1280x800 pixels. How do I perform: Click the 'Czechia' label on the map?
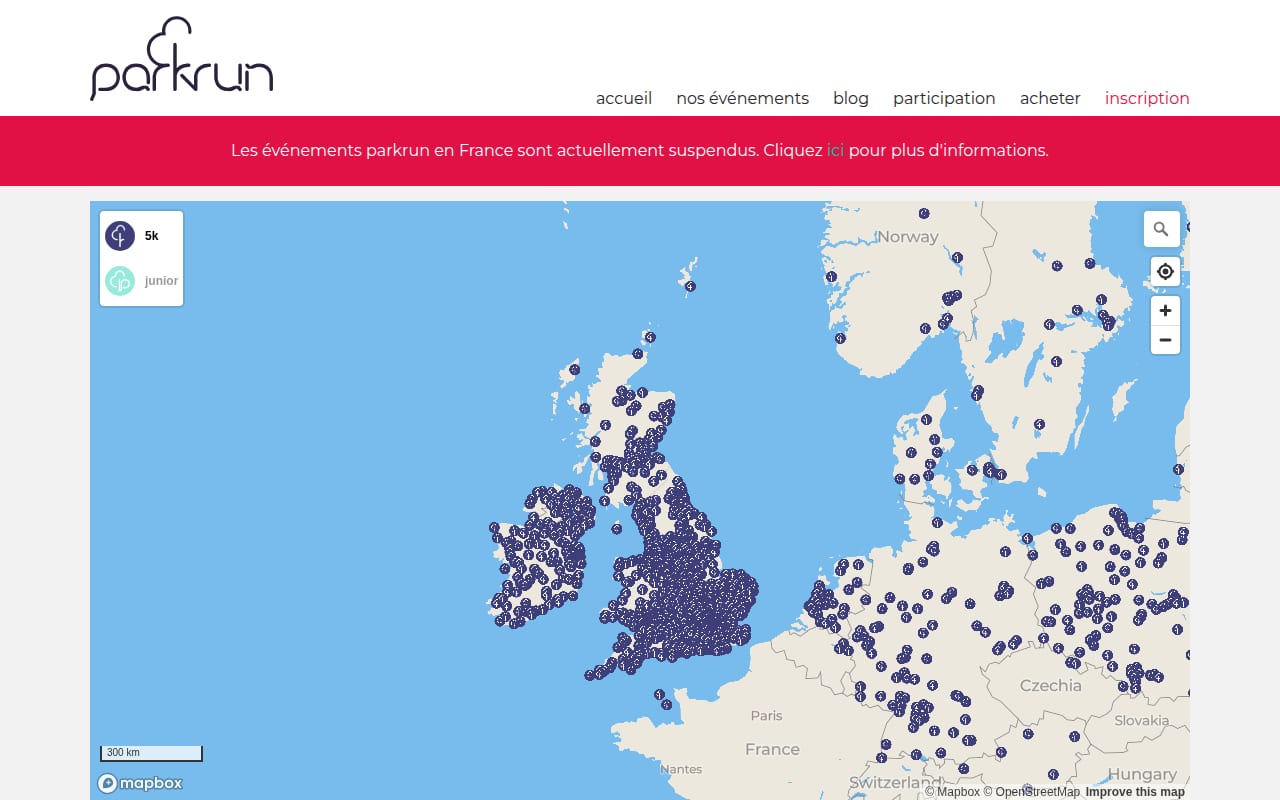(x=1050, y=686)
